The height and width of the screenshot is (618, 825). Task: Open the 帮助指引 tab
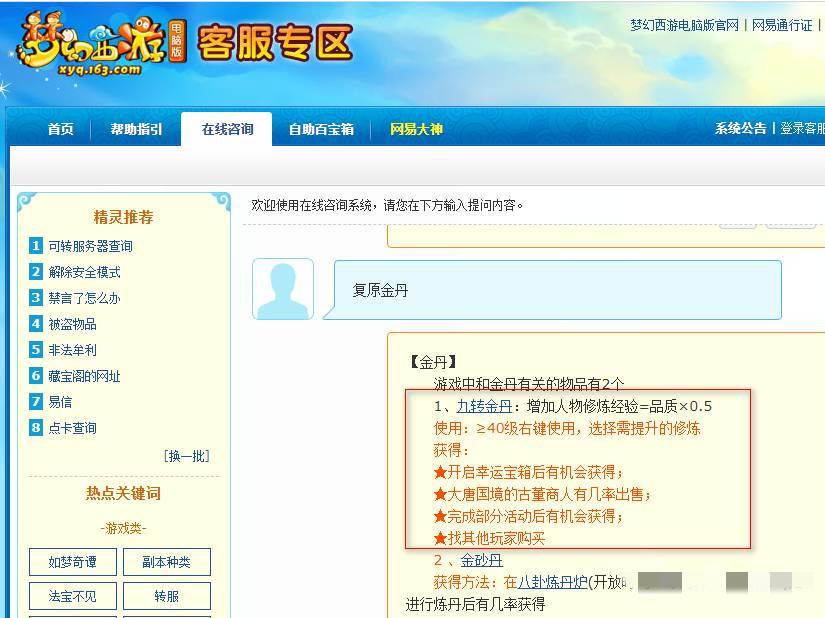tap(134, 128)
